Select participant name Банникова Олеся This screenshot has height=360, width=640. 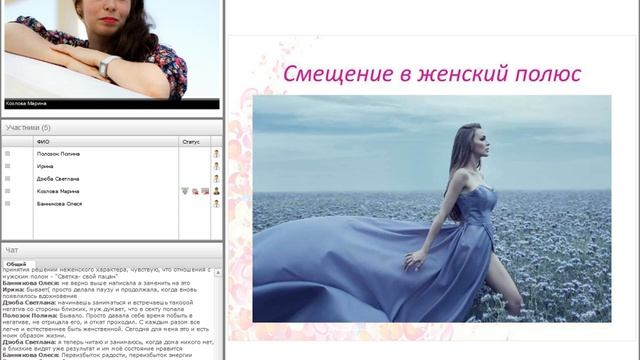[60, 204]
